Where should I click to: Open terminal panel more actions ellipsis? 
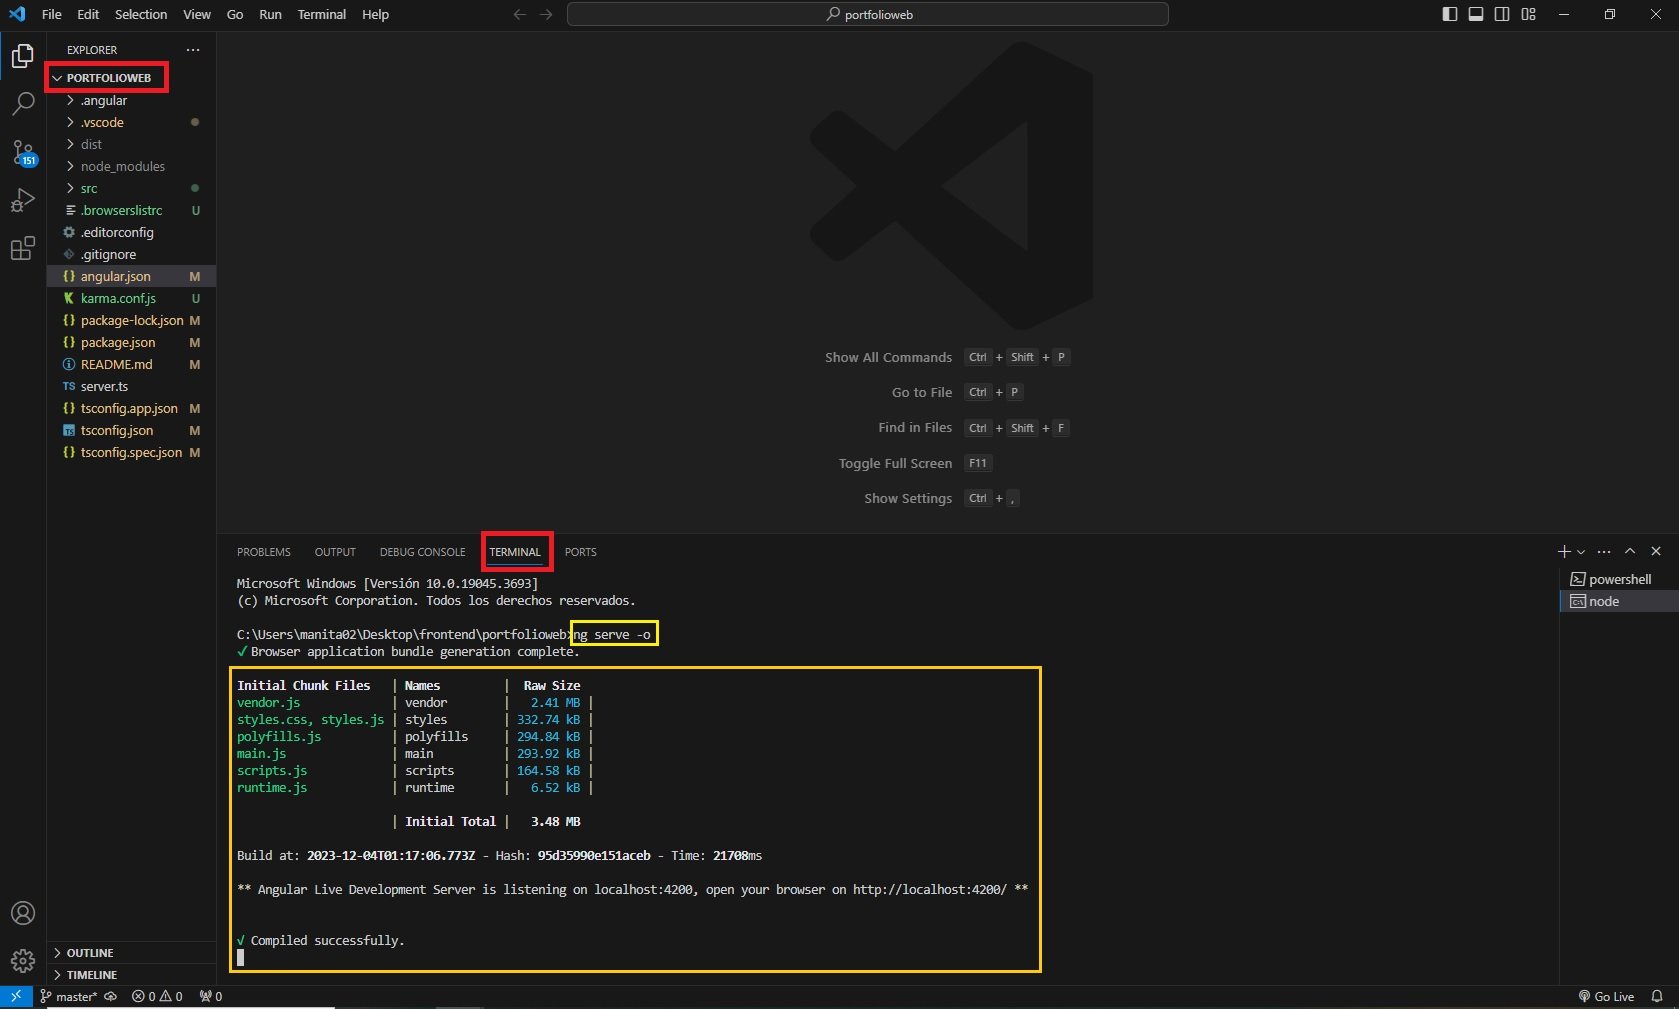point(1604,551)
